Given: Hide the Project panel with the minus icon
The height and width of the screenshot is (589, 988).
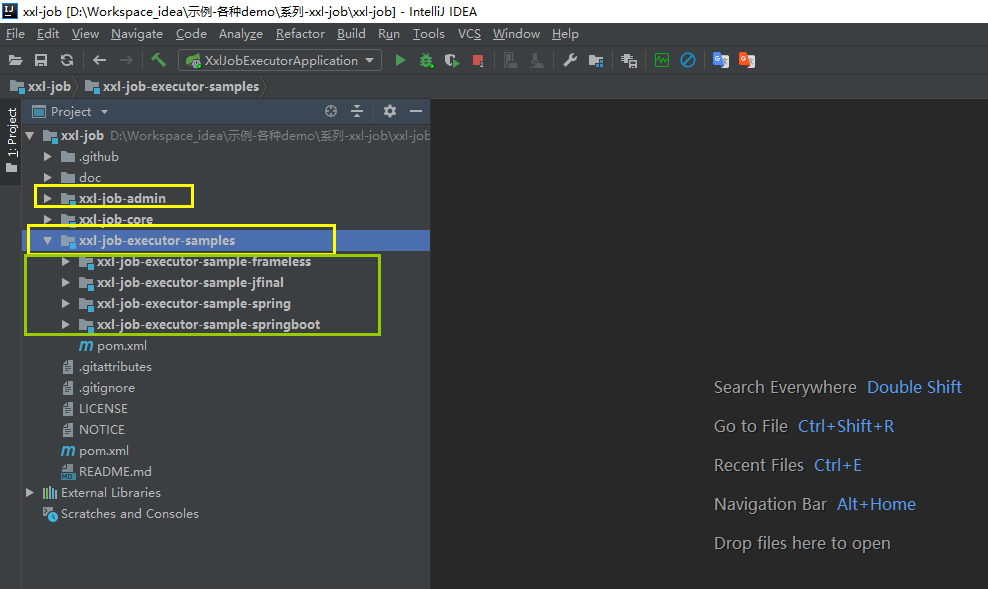Looking at the screenshot, I should 416,112.
